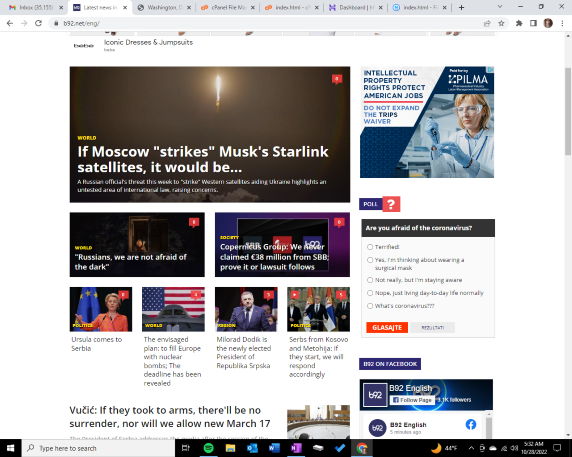The width and height of the screenshot is (572, 457).
Task: Switch to the cPanel File Manager tab
Action: 228,7
